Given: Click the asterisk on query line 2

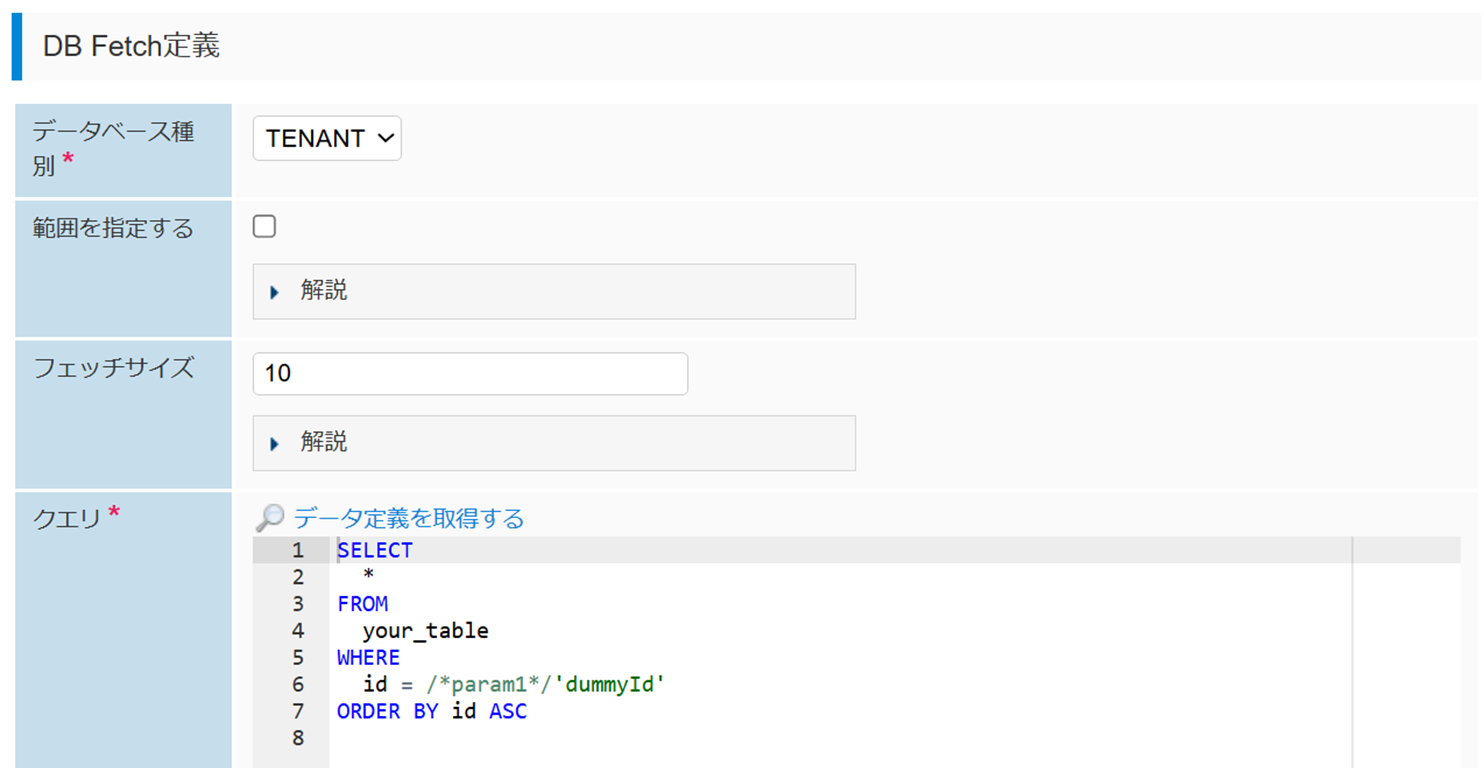Looking at the screenshot, I should click(x=368, y=577).
